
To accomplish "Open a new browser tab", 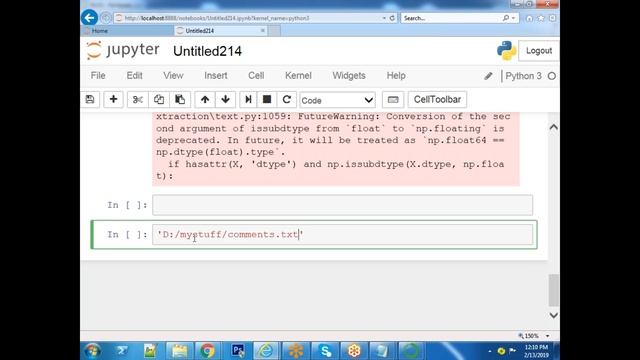I will point(274,31).
